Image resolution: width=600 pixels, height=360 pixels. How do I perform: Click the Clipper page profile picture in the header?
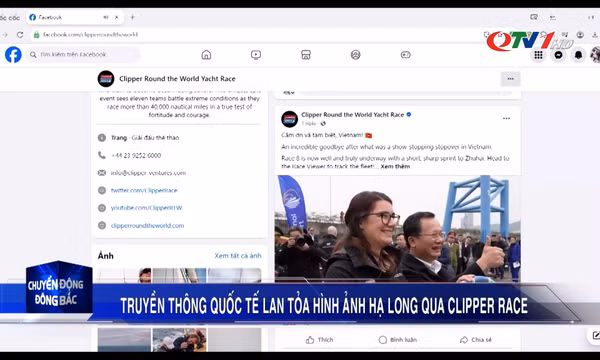pos(106,79)
